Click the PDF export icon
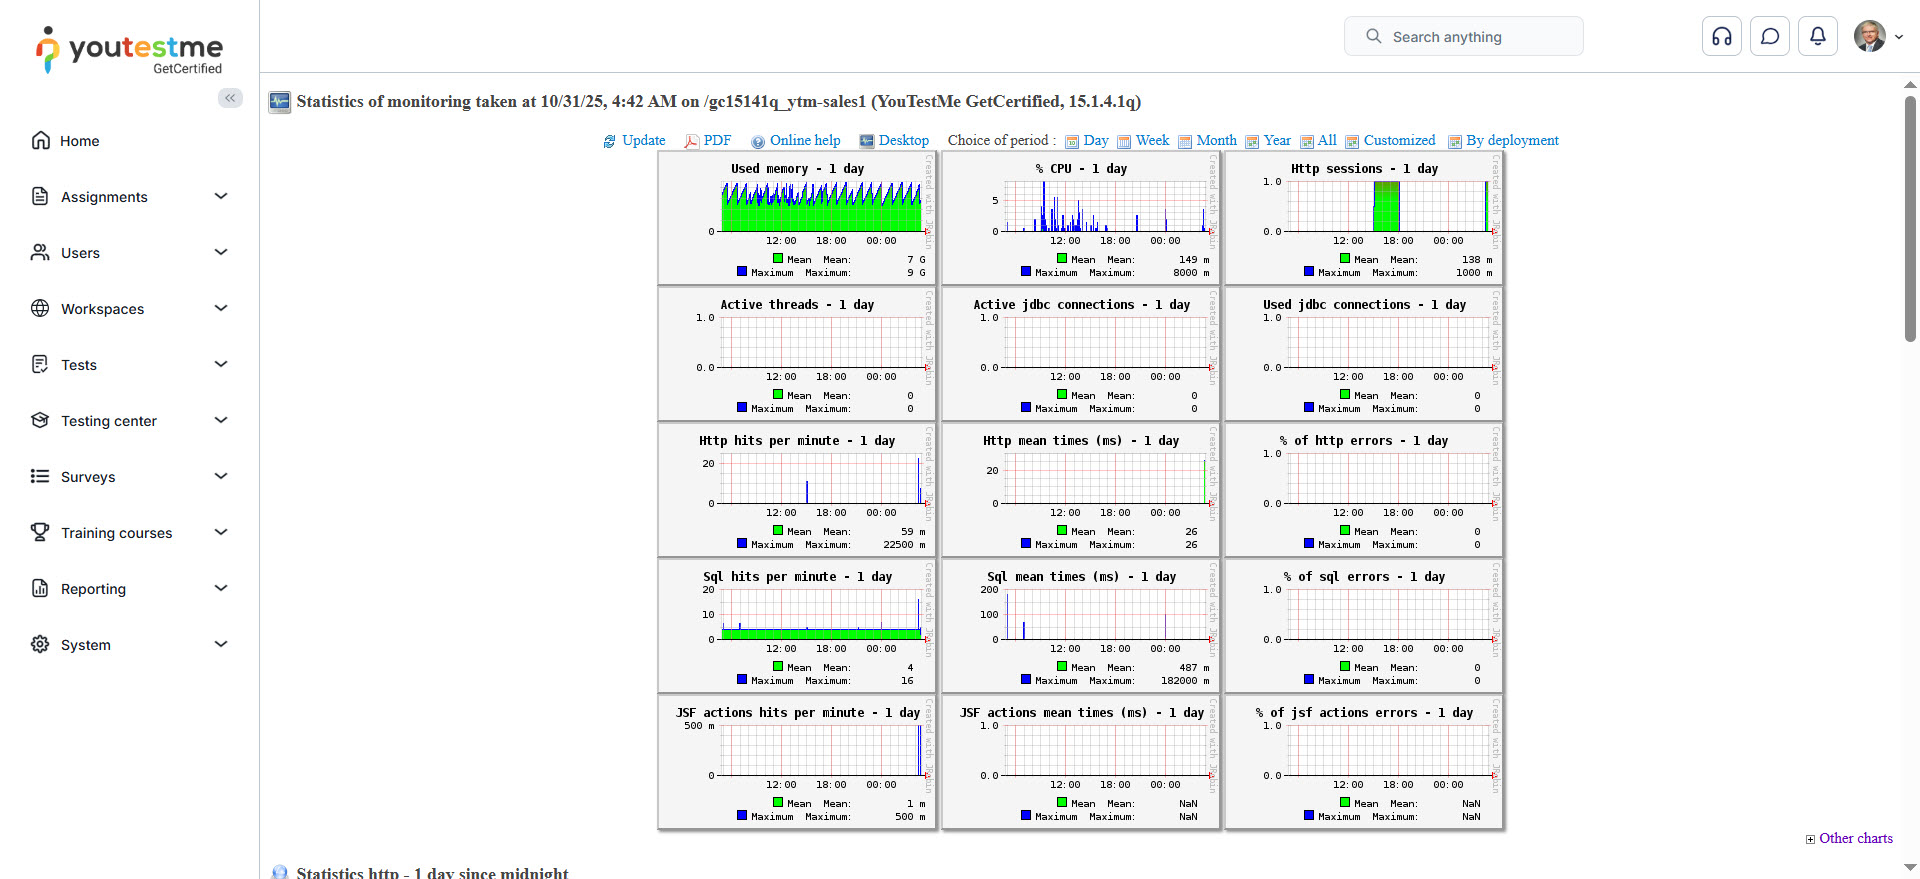1920x879 pixels. pyautogui.click(x=691, y=141)
